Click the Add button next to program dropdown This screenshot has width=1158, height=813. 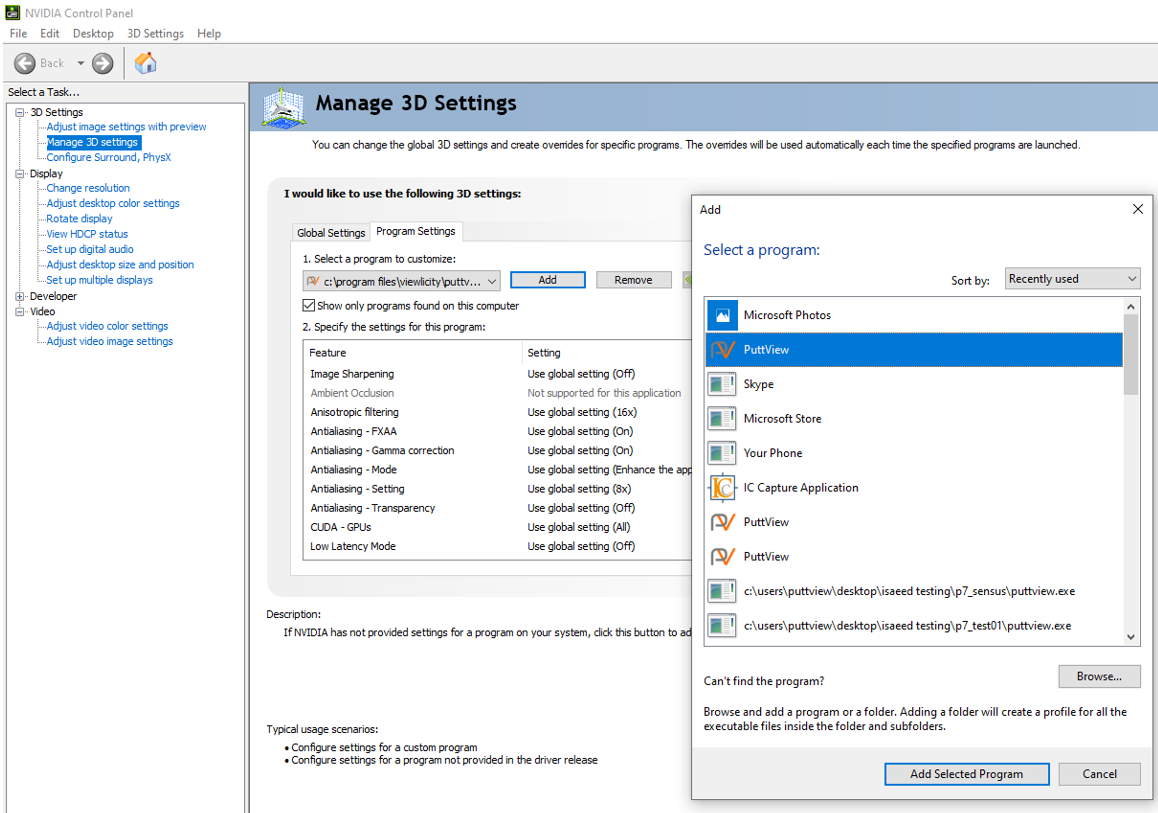point(547,280)
